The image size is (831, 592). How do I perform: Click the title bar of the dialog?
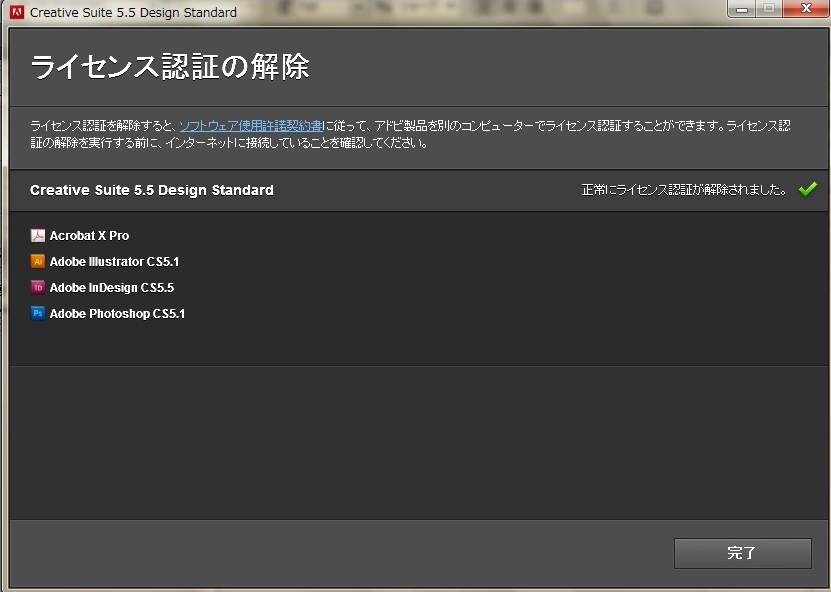click(x=400, y=12)
